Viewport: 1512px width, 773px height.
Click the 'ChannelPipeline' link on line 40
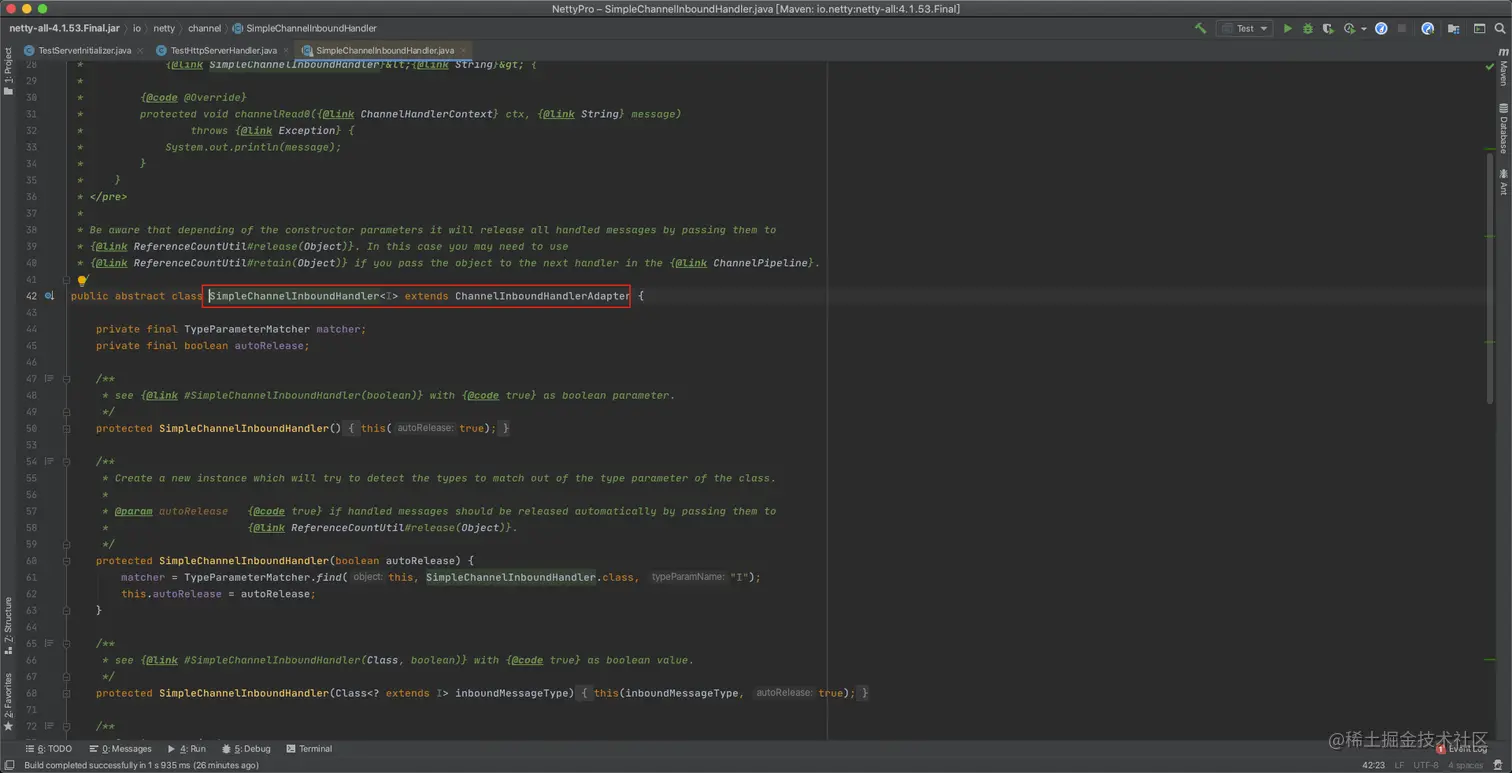pyautogui.click(x=759, y=263)
